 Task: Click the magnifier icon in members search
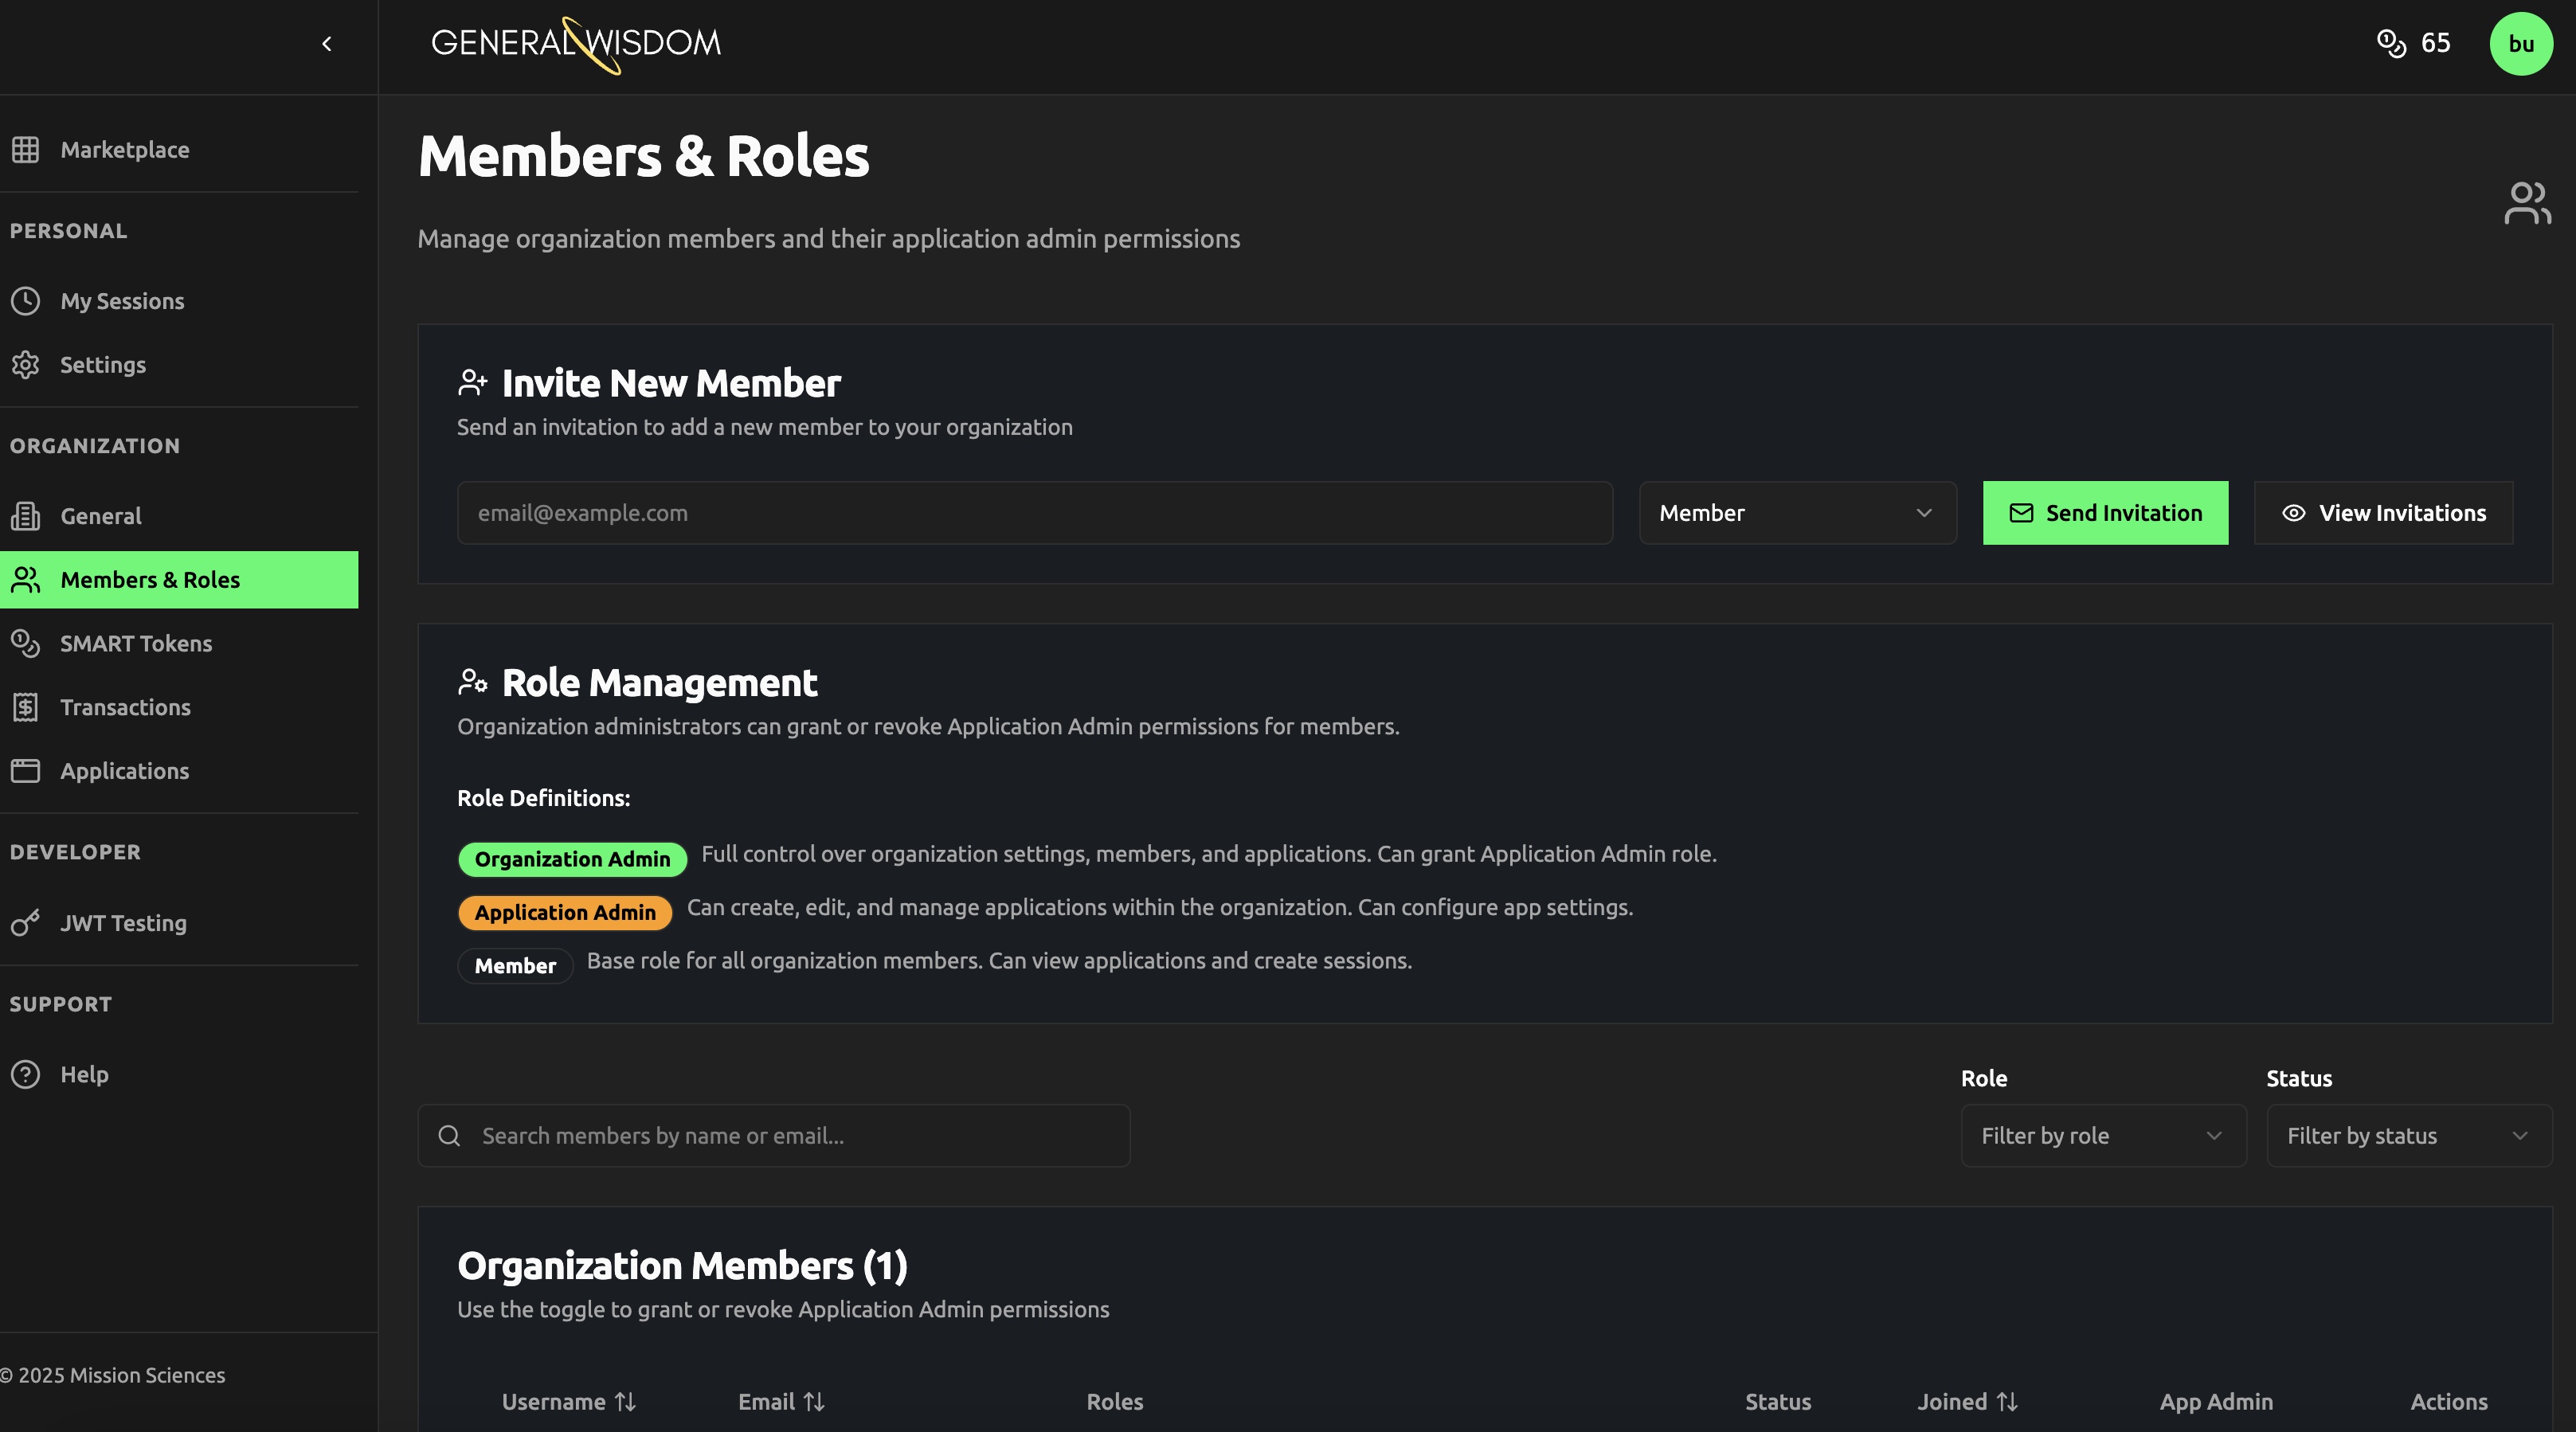pos(449,1136)
